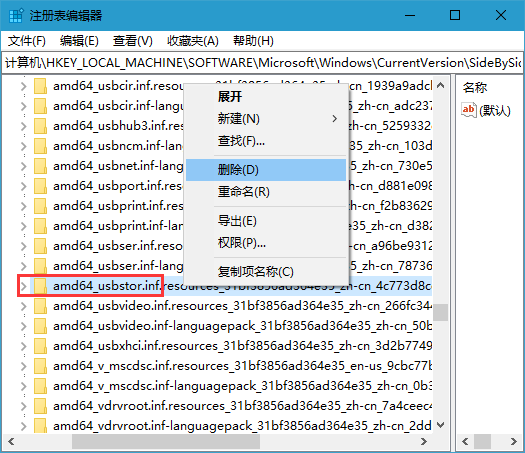
Task: Click folder icon of amd64_usbncm.inf-languagepack key
Action: coord(40,146)
